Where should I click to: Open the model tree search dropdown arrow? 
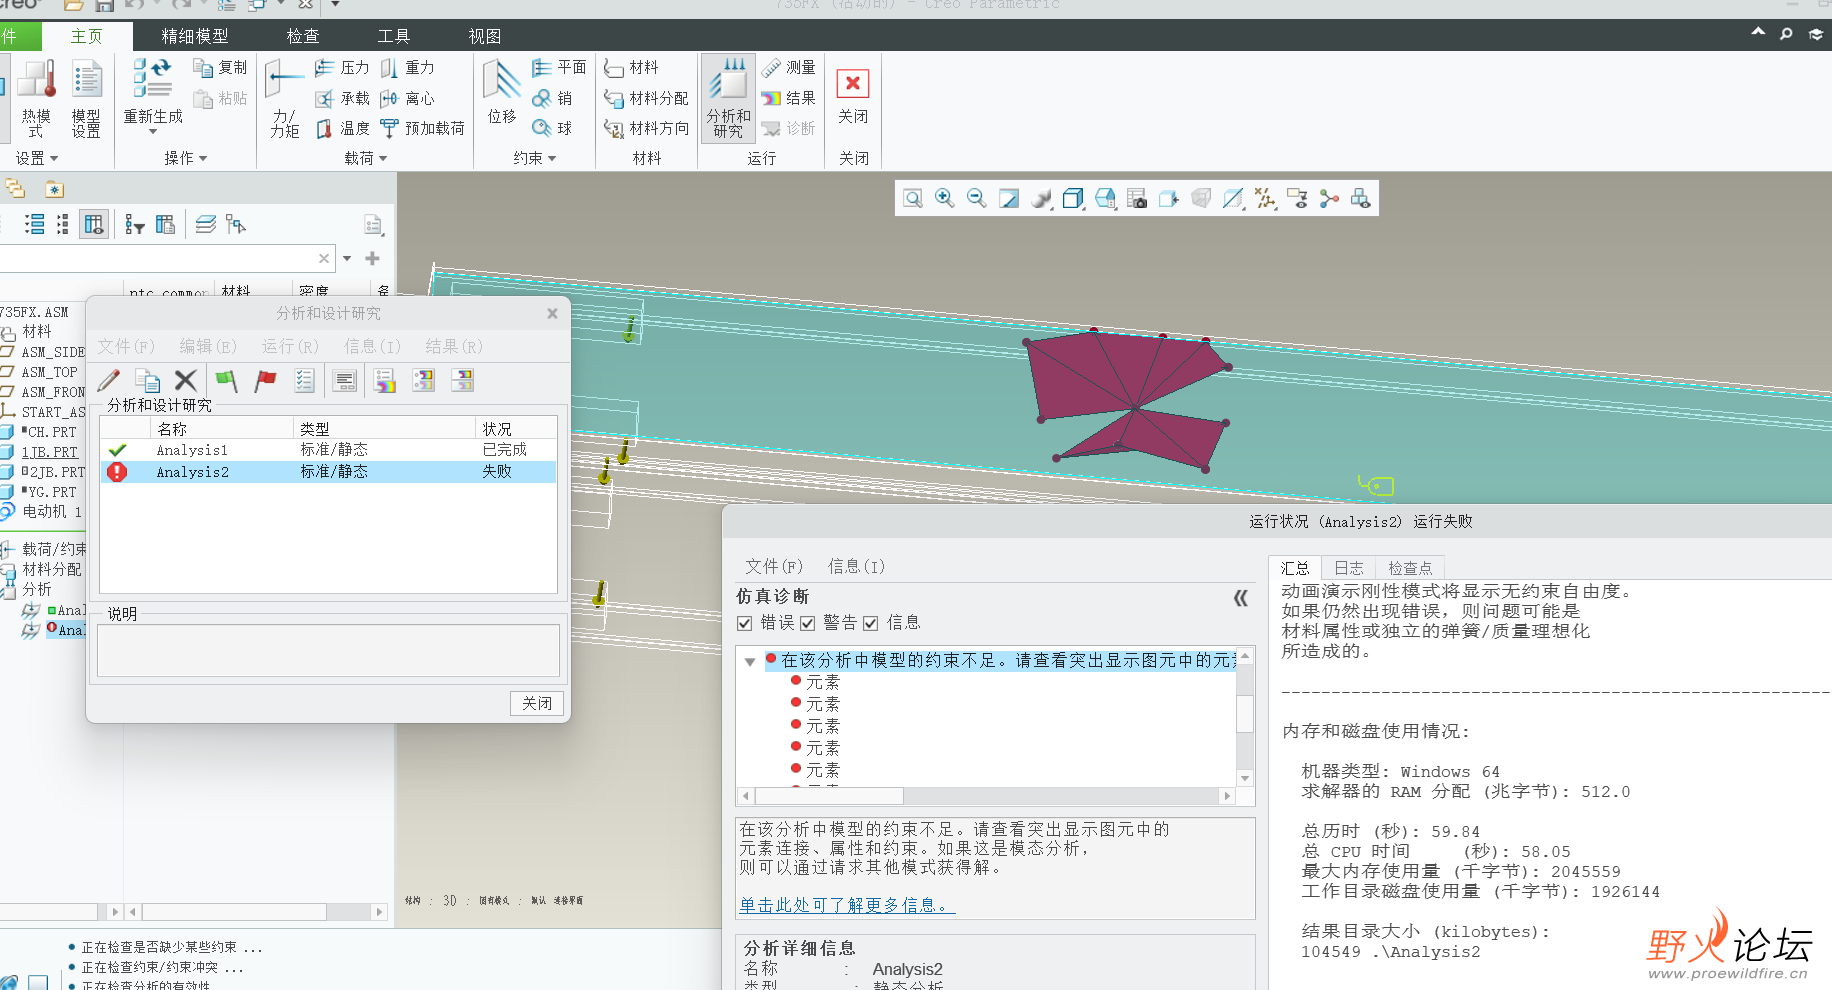coord(347,258)
